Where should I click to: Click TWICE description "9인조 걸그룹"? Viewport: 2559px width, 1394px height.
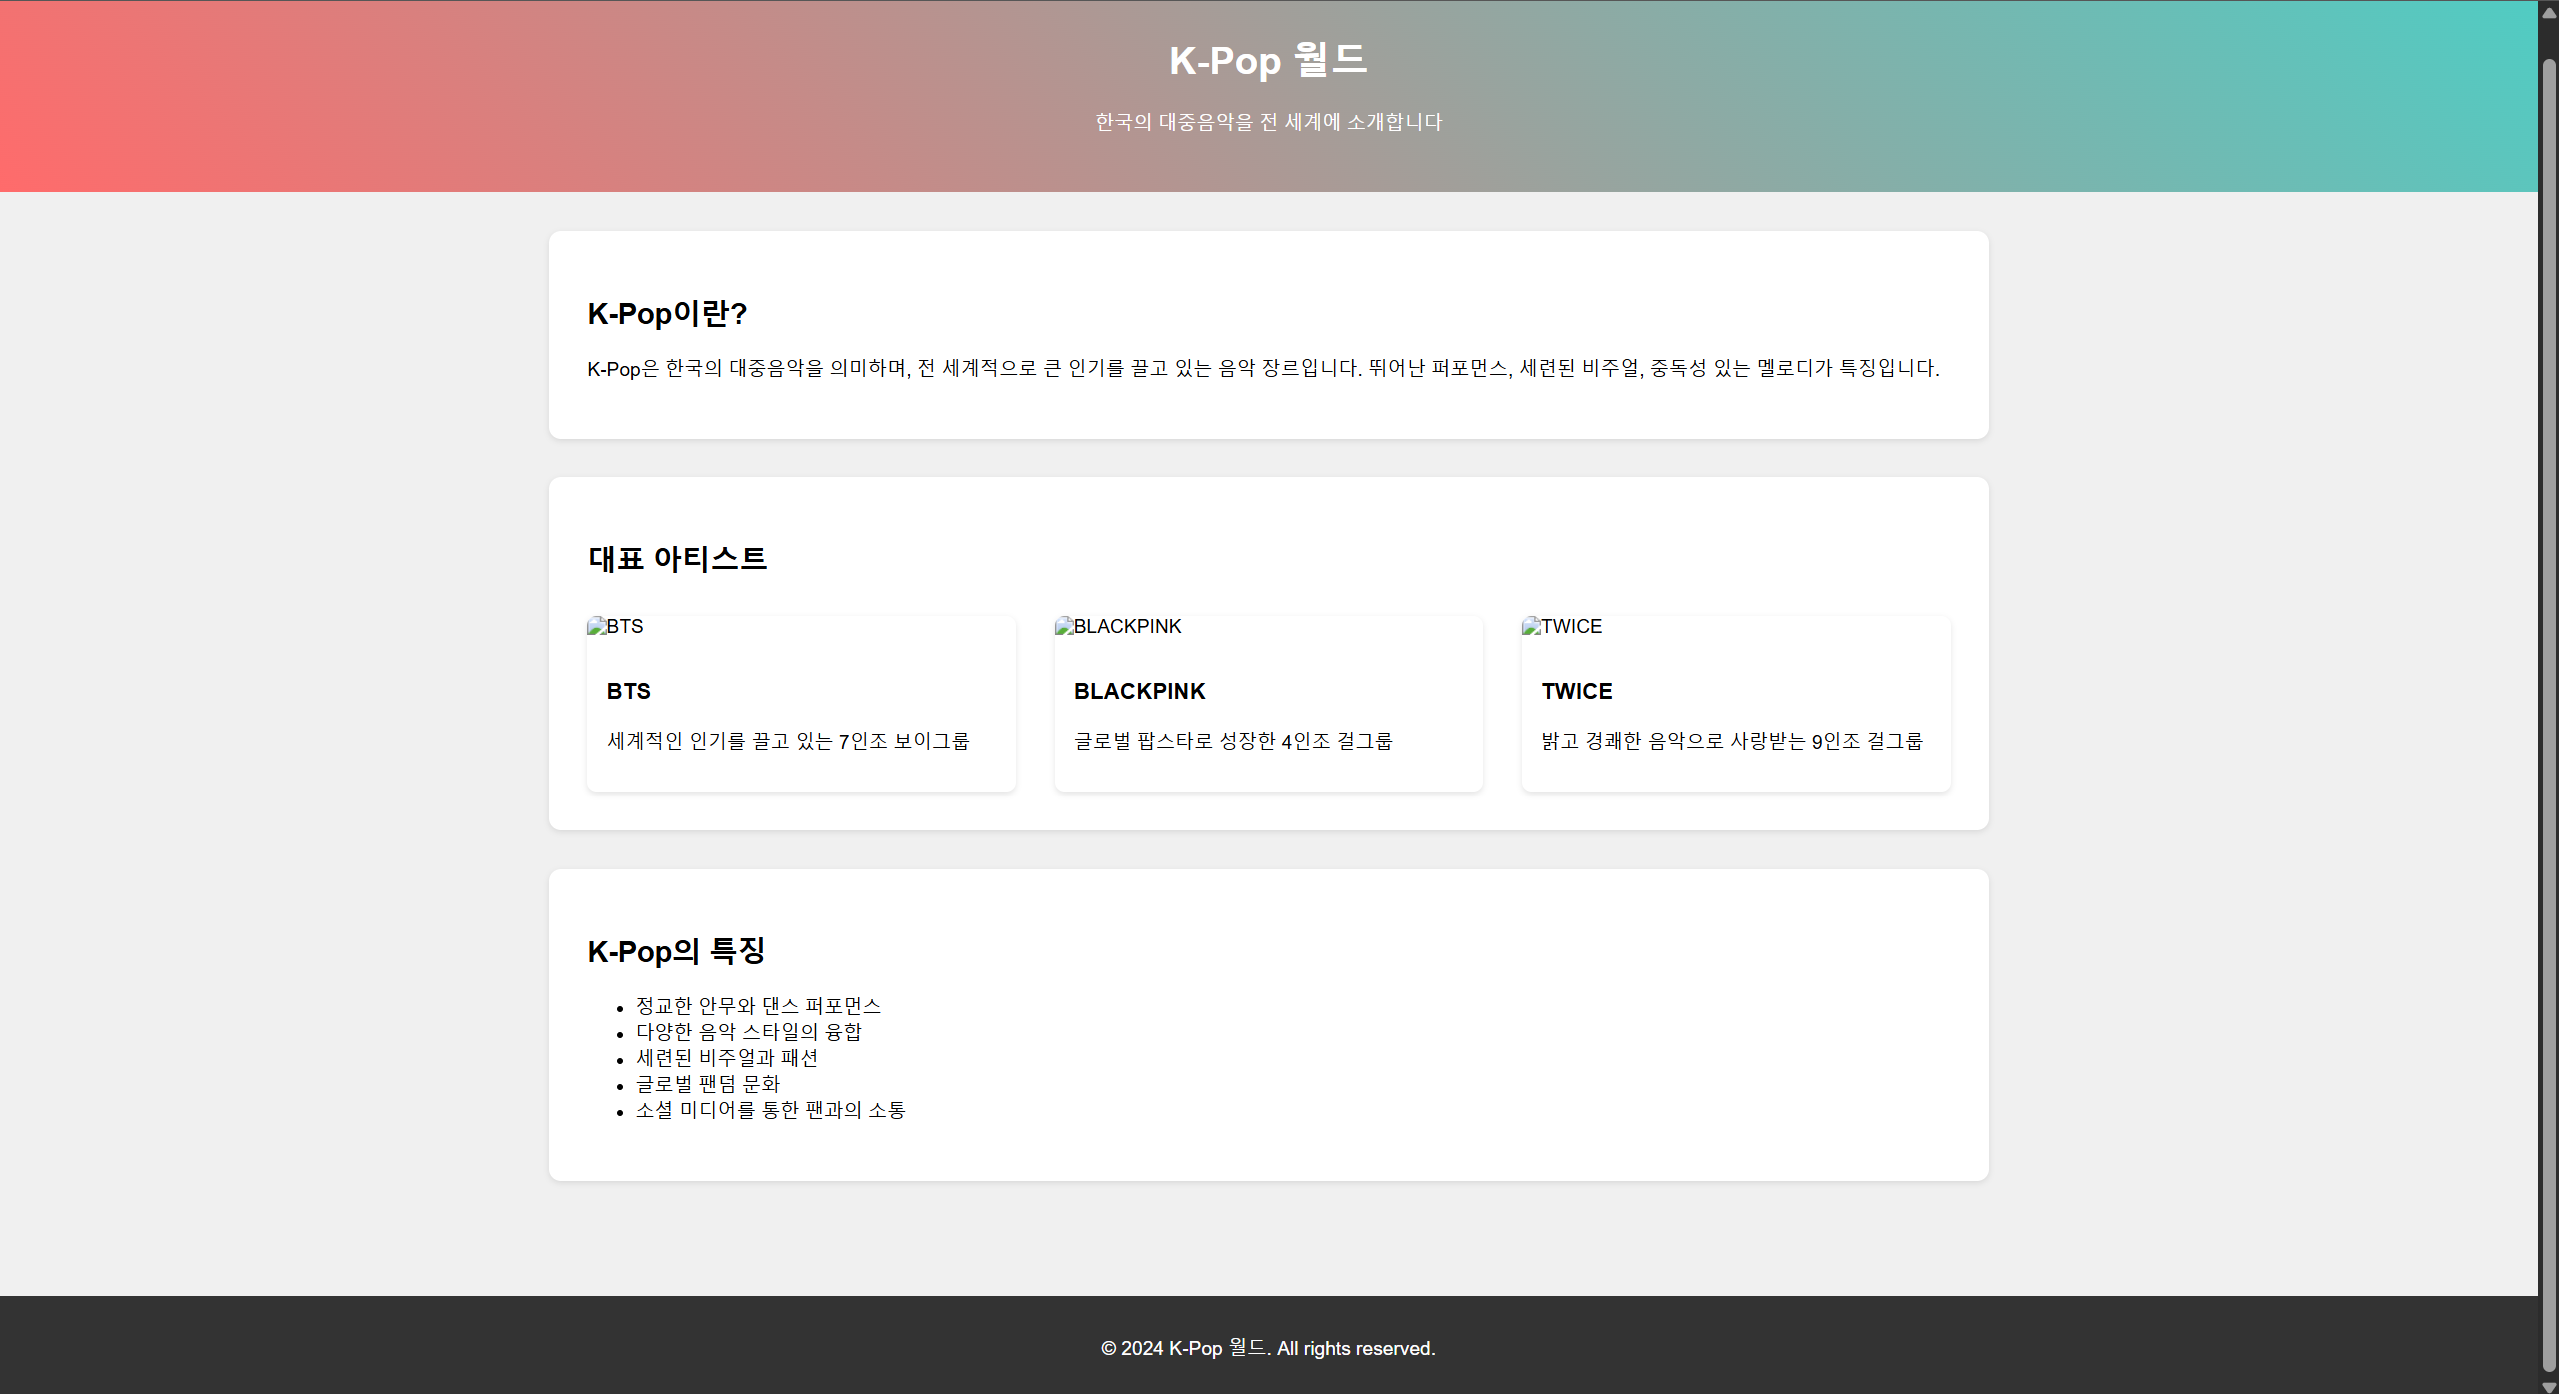(x=1866, y=741)
